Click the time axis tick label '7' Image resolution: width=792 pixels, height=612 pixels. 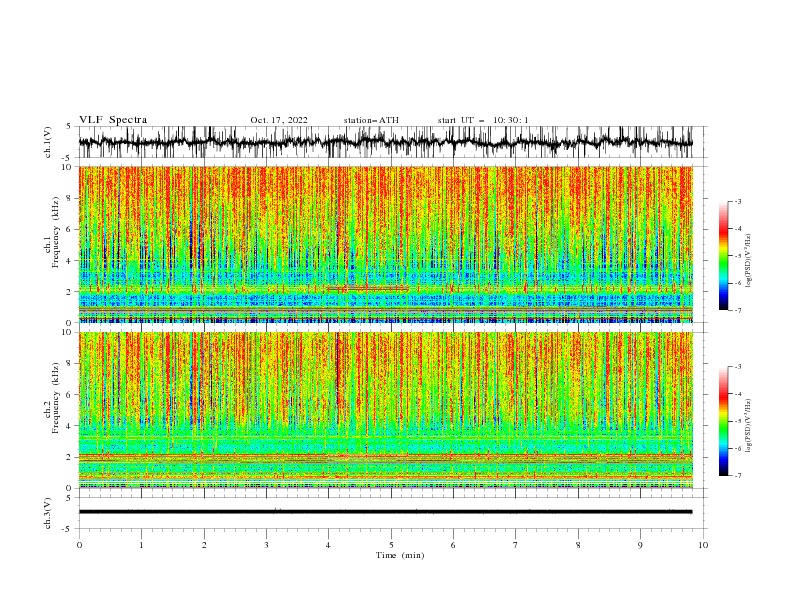tap(516, 545)
